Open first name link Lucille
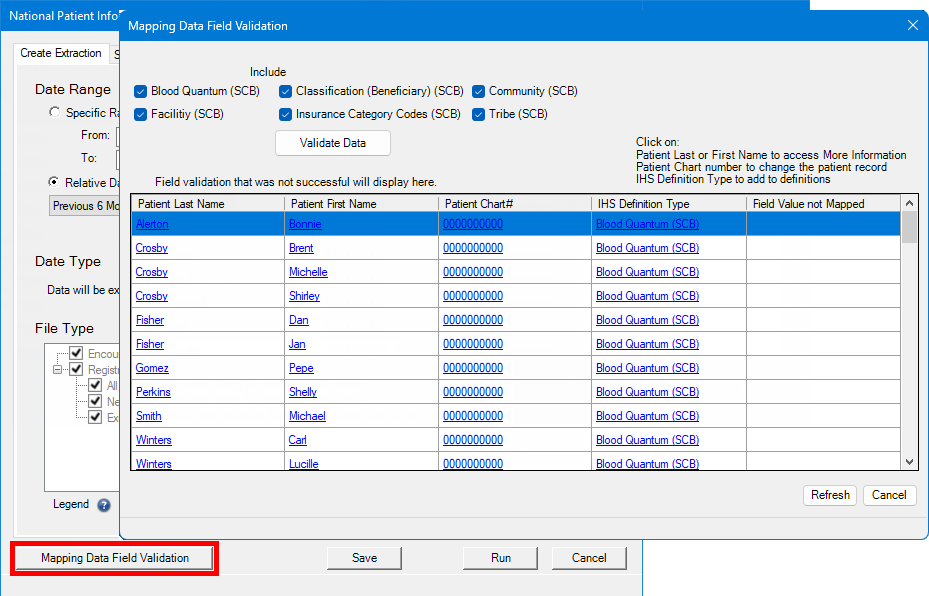Viewport: 929px width, 596px height. 304,464
